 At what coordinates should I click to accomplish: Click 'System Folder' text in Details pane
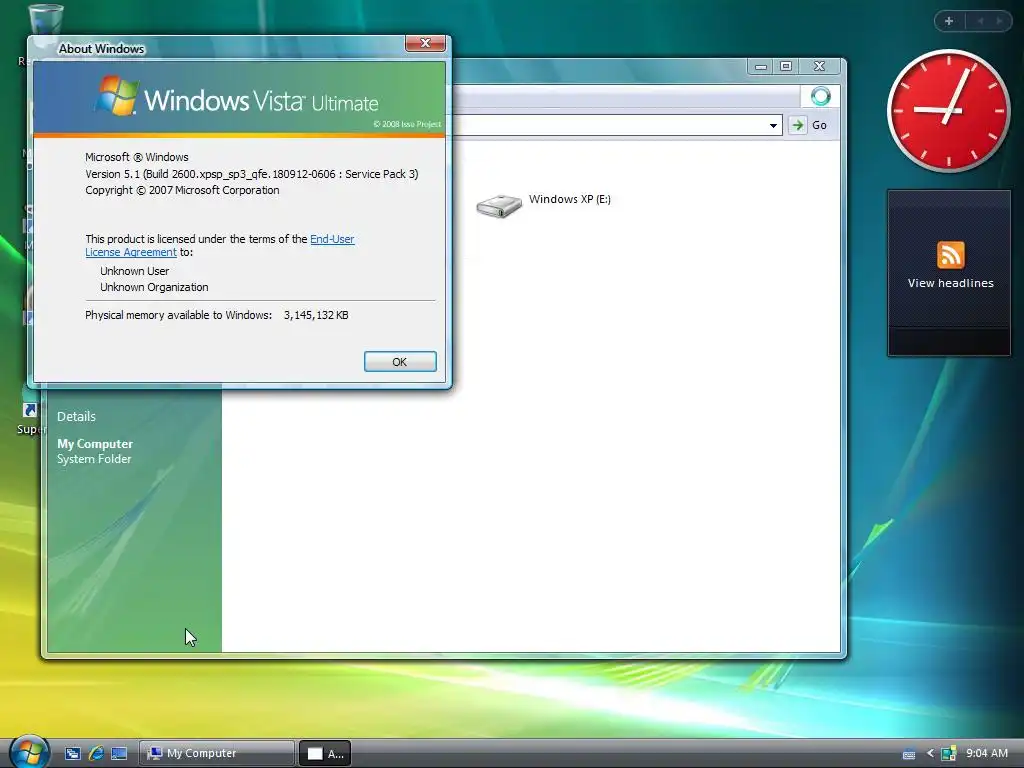point(94,459)
